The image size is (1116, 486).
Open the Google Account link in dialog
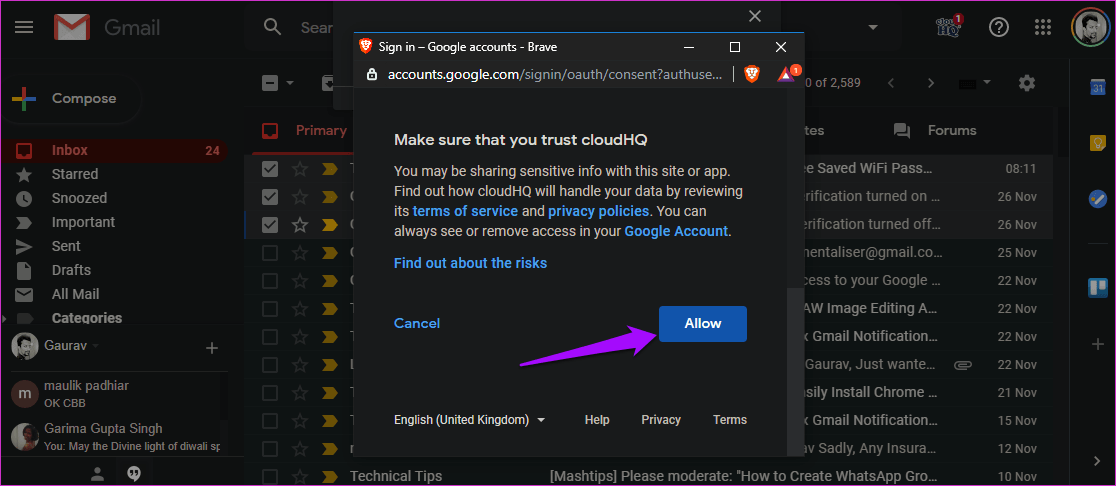676,231
